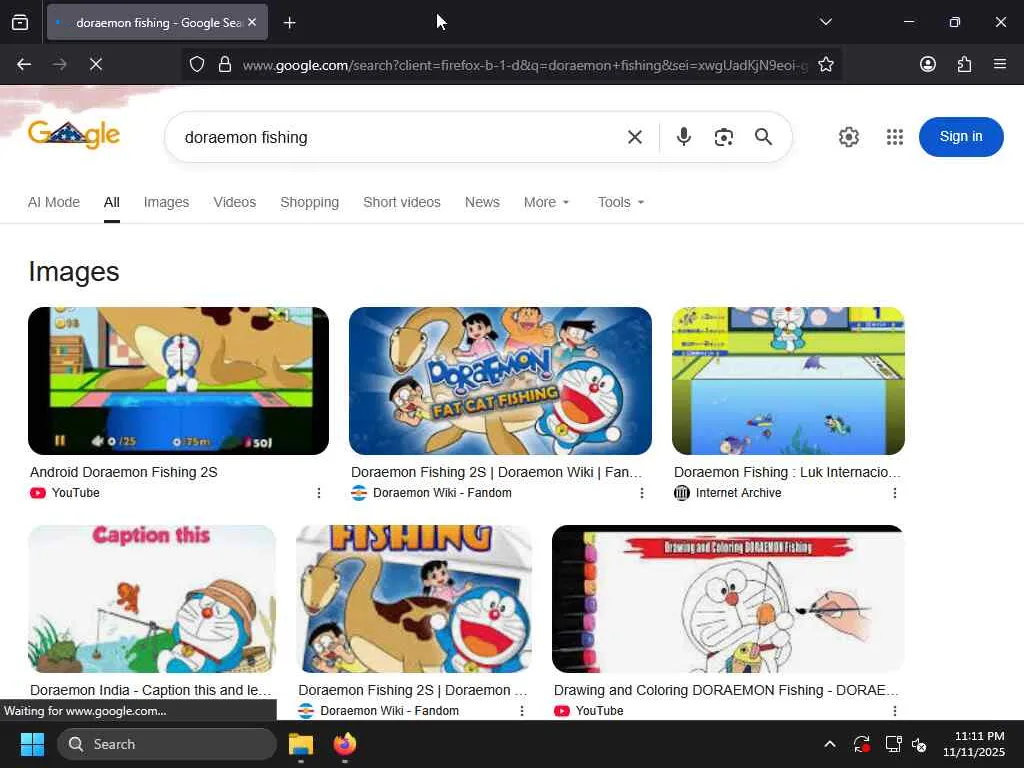Image resolution: width=1024 pixels, height=768 pixels.
Task: Click muted speaker icon in tray
Action: [919, 744]
